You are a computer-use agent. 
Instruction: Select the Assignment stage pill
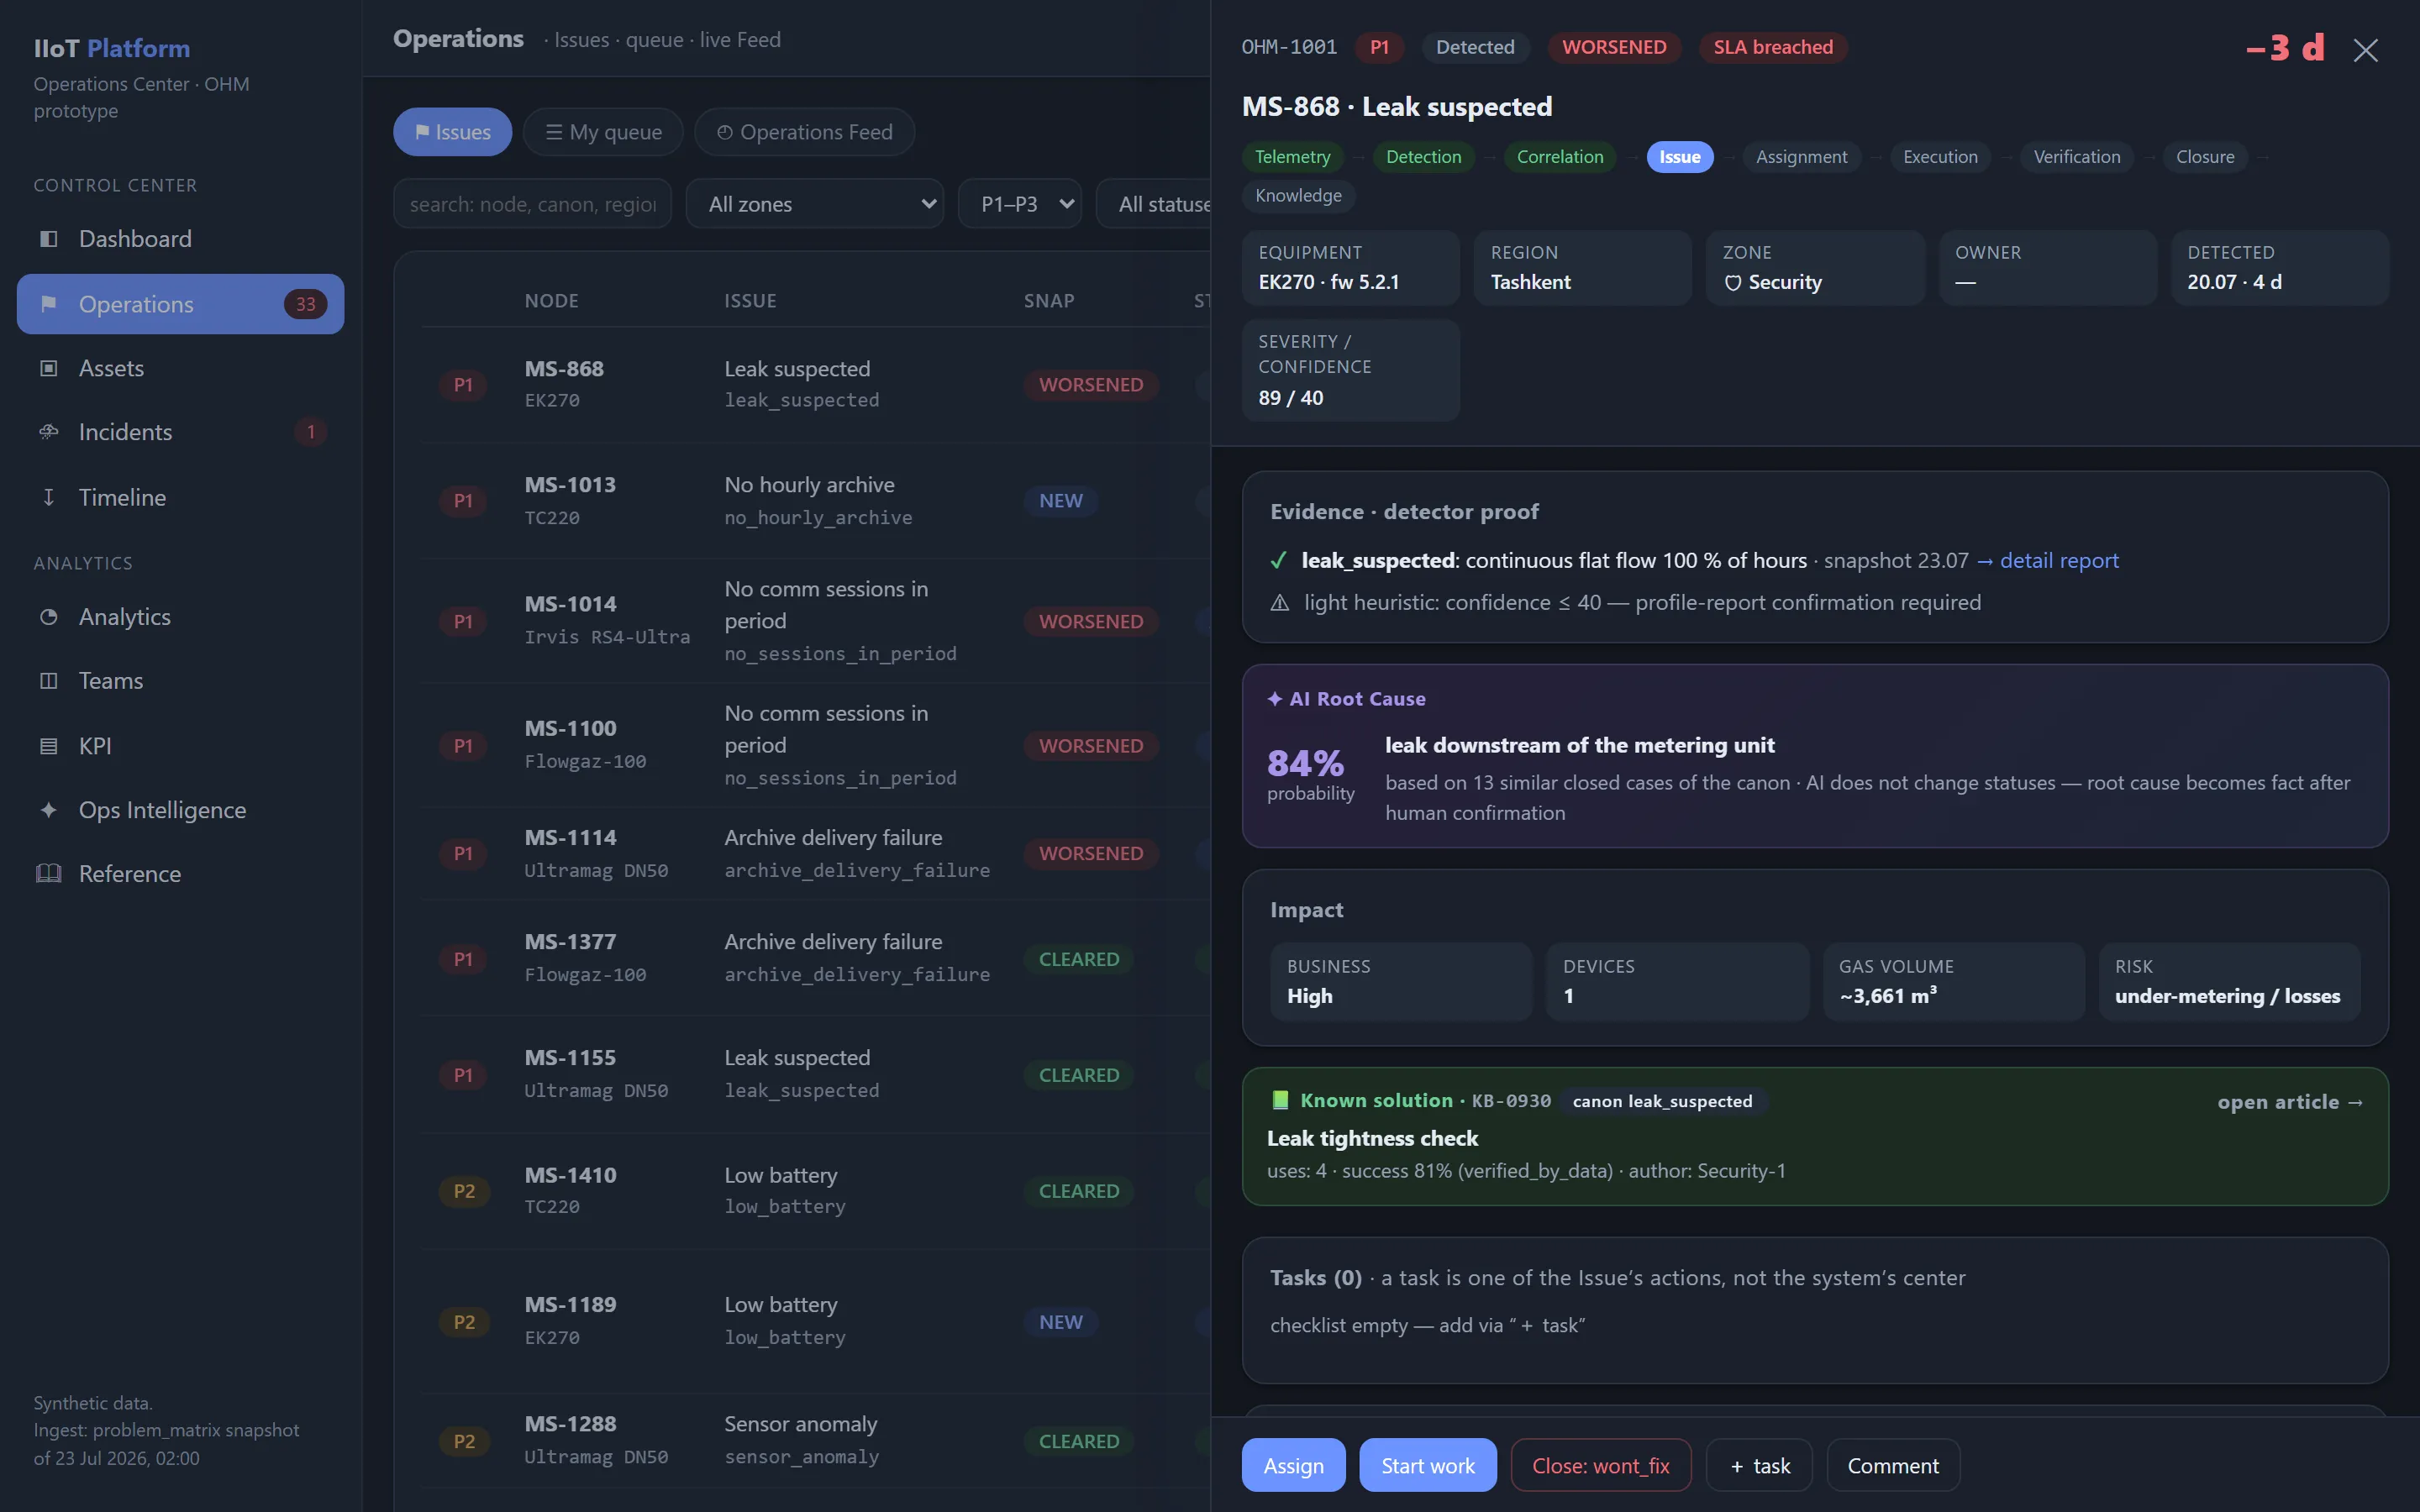[1801, 157]
